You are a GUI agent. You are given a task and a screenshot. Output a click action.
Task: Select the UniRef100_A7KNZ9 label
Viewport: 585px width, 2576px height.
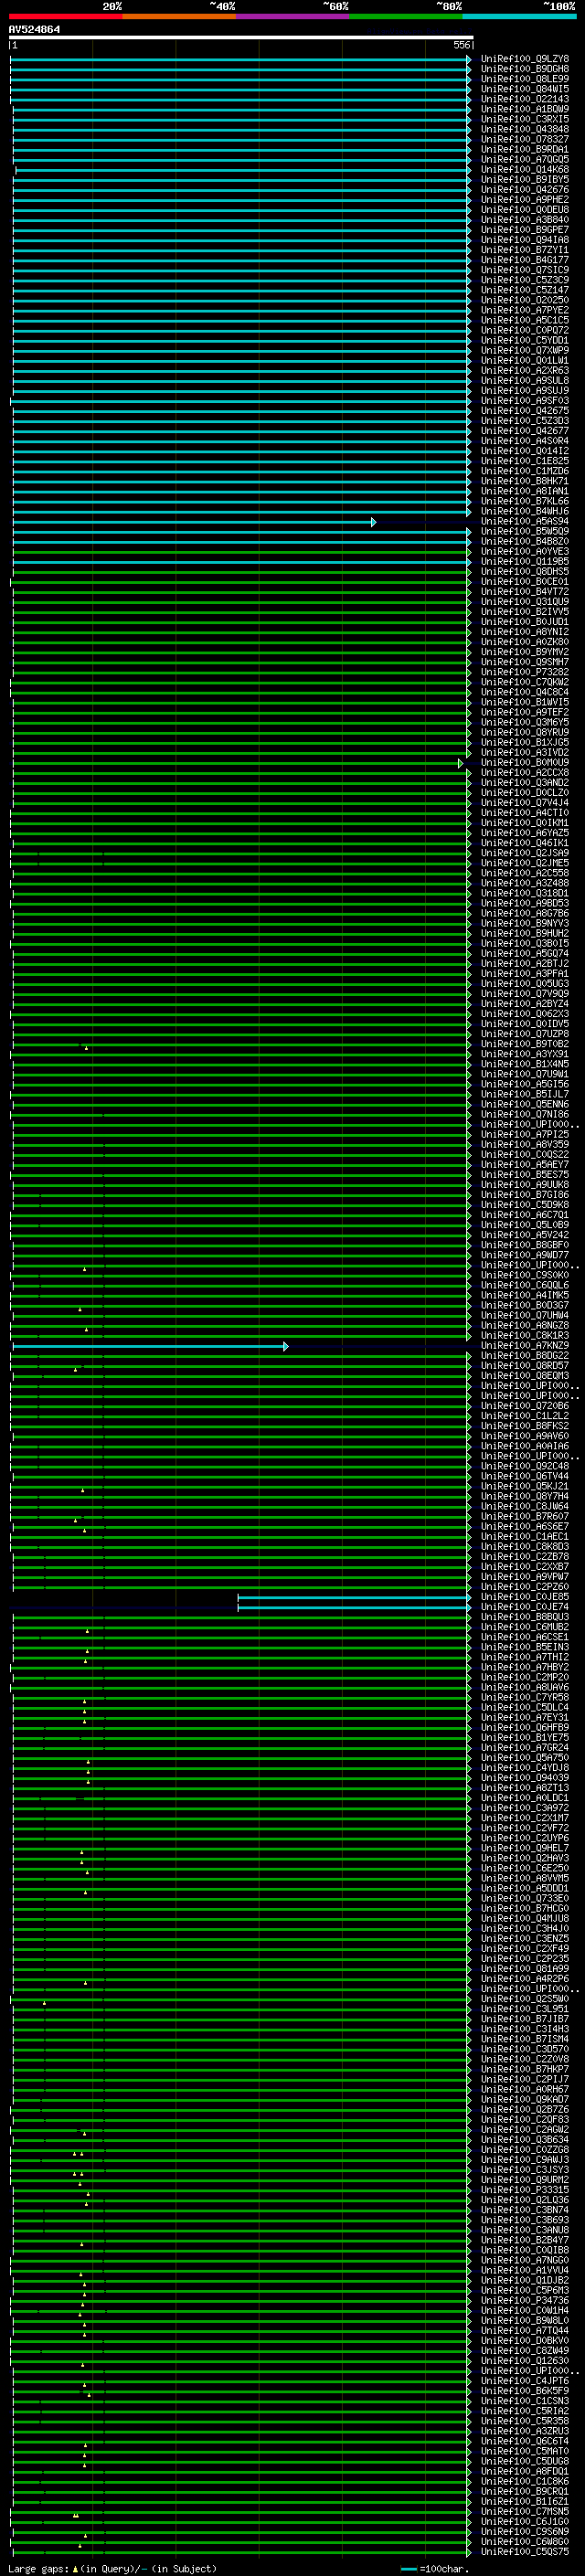[524, 1345]
